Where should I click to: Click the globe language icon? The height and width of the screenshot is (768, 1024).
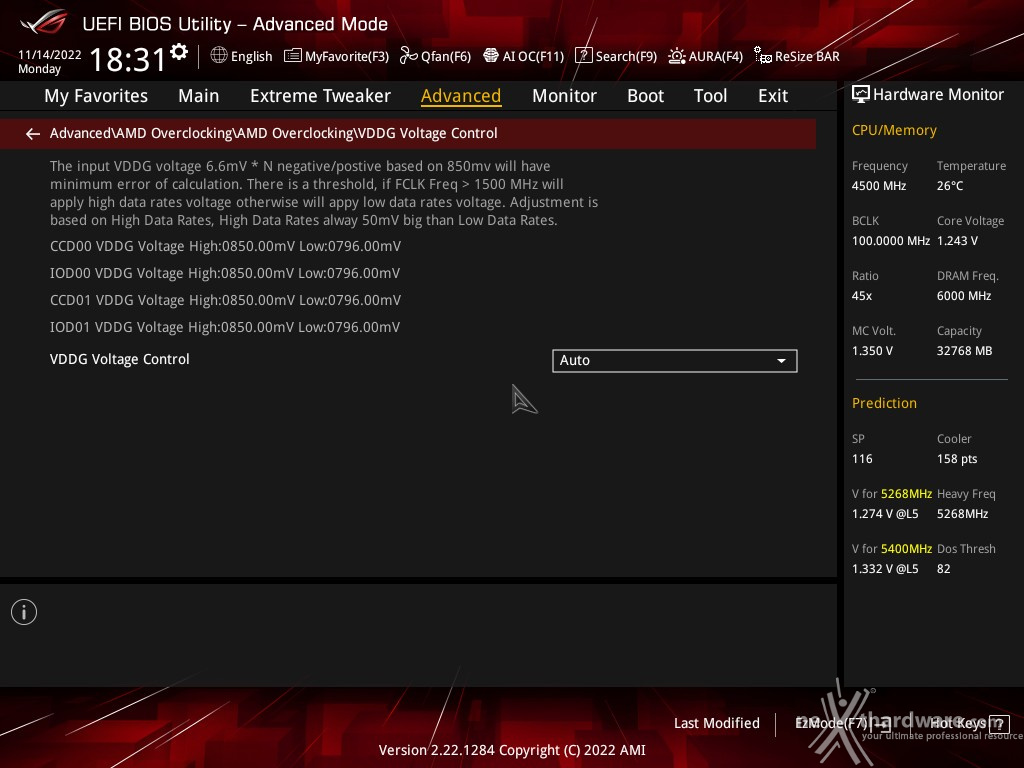point(219,56)
